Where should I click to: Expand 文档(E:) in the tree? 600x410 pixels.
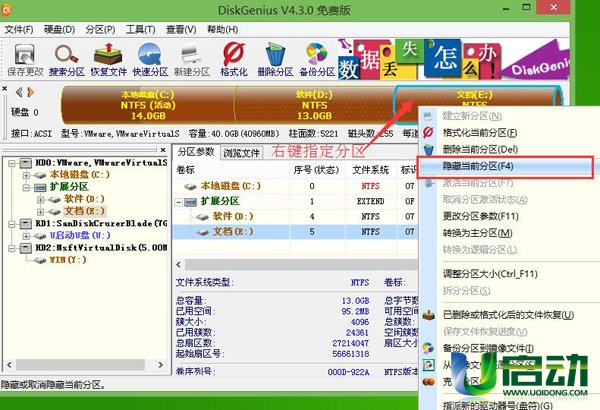click(x=40, y=211)
